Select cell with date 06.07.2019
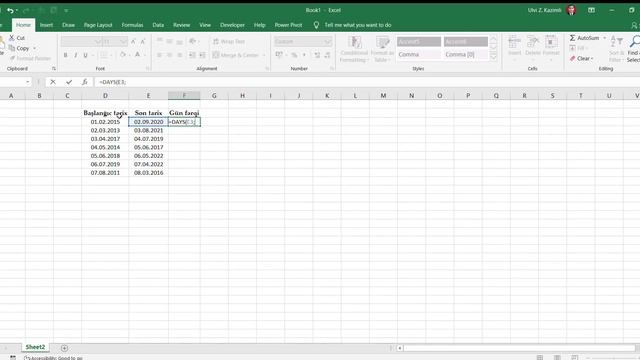This screenshot has width=640, height=360. (x=105, y=164)
